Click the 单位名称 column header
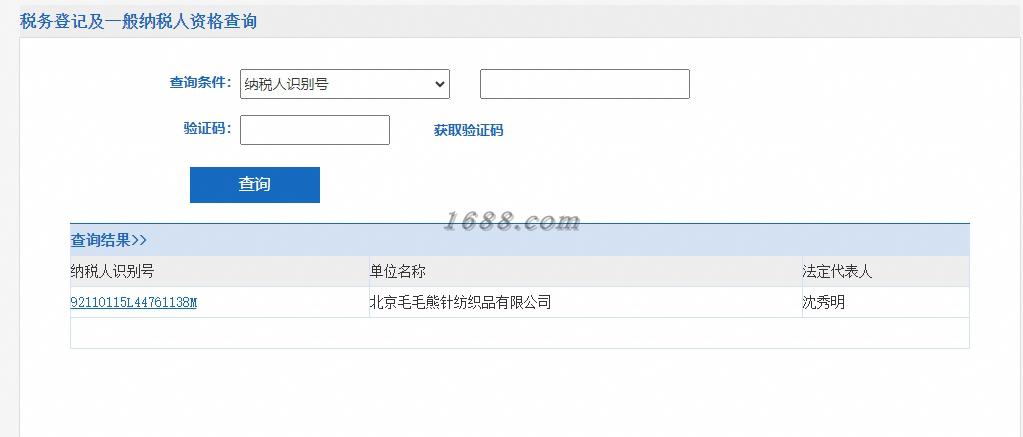Screen dimensions: 1023x437 click(397, 271)
